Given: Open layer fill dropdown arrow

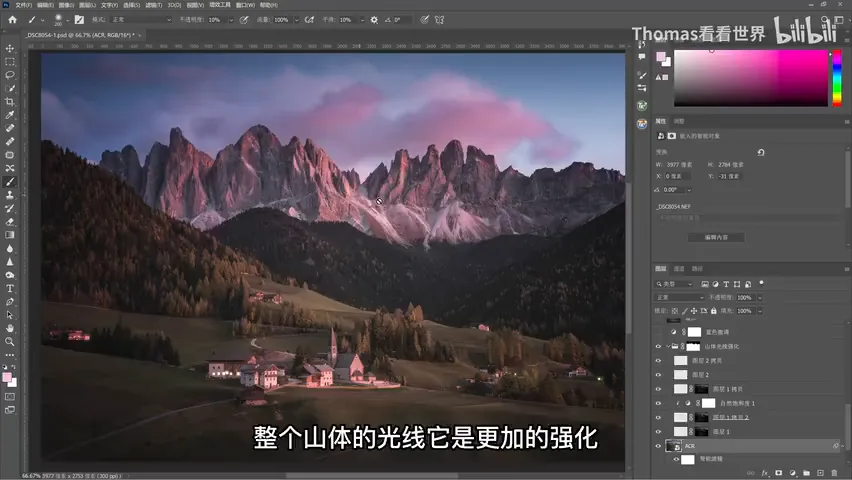Looking at the screenshot, I should point(760,311).
